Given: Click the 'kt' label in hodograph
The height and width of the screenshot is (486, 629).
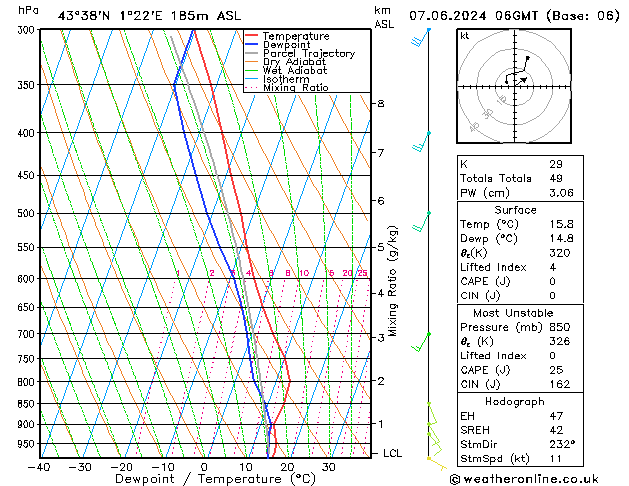Looking at the screenshot, I should pyautogui.click(x=465, y=36).
